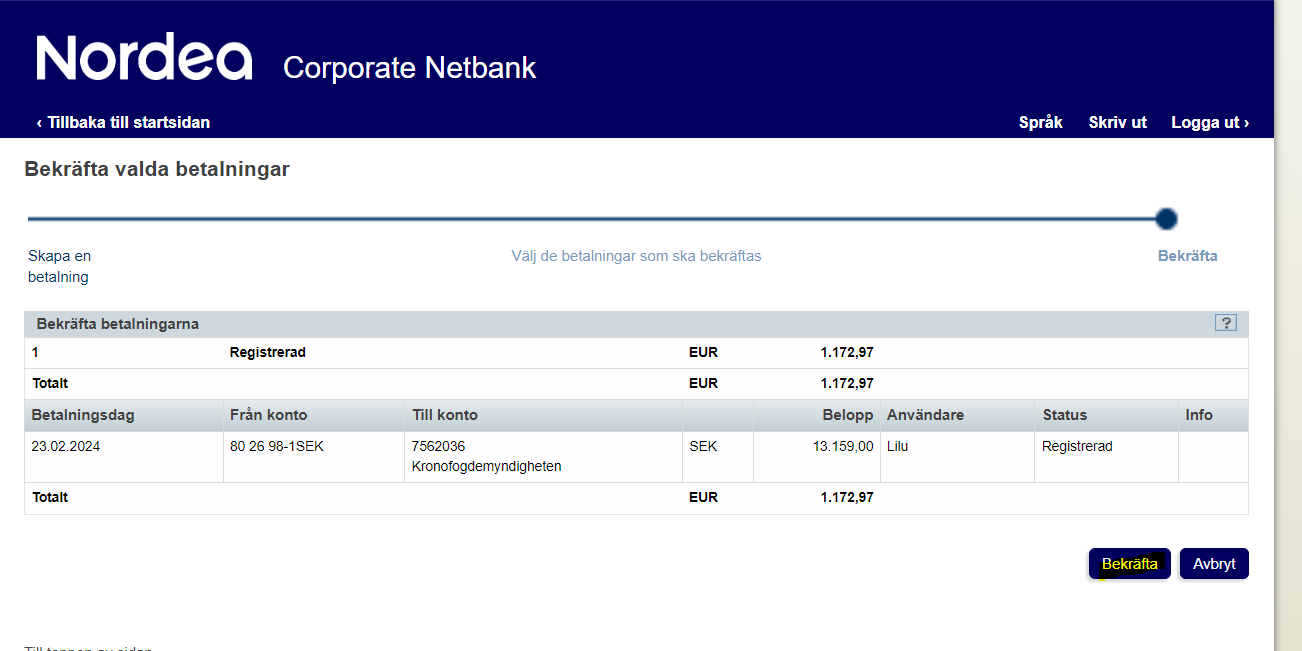This screenshot has width=1302, height=651.
Task: Click the Till konto column header
Action: (x=445, y=415)
